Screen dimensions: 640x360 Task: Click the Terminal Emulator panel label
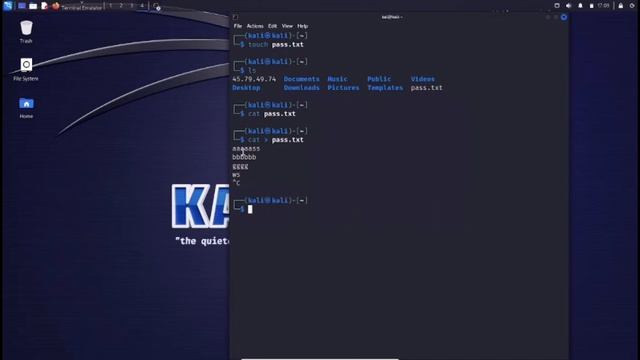81,7
